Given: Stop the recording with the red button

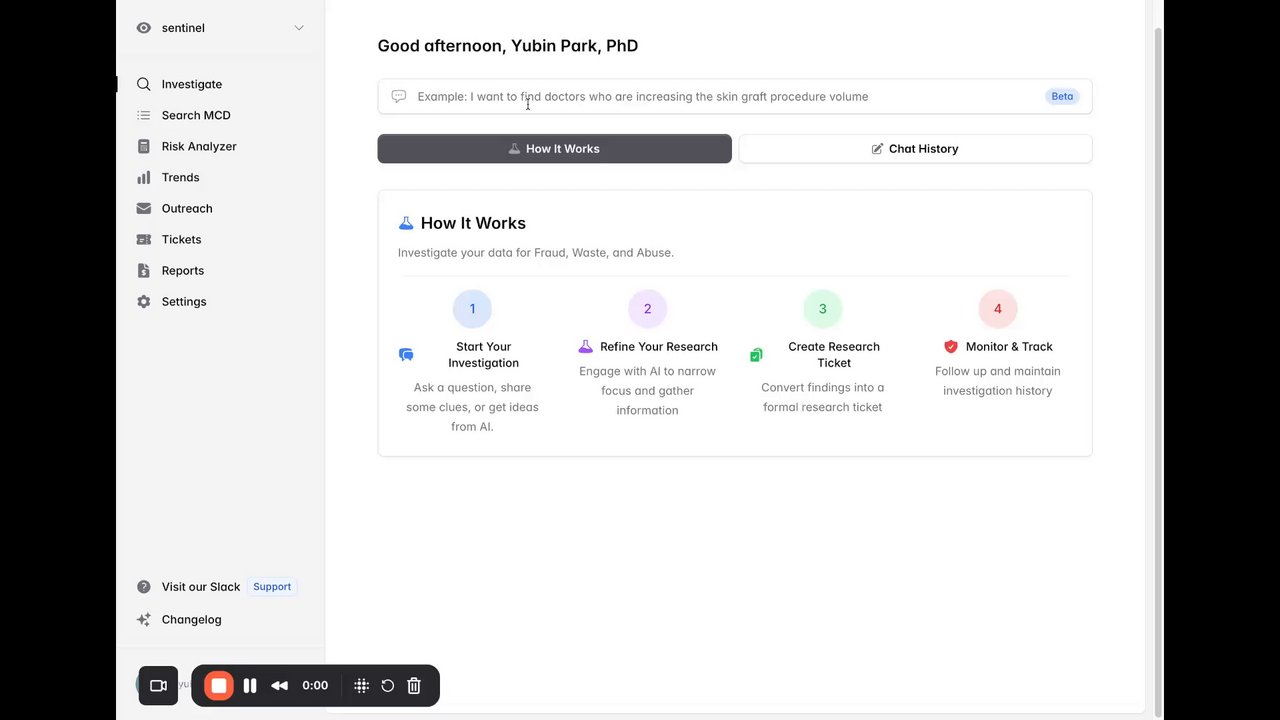Looking at the screenshot, I should (x=218, y=685).
